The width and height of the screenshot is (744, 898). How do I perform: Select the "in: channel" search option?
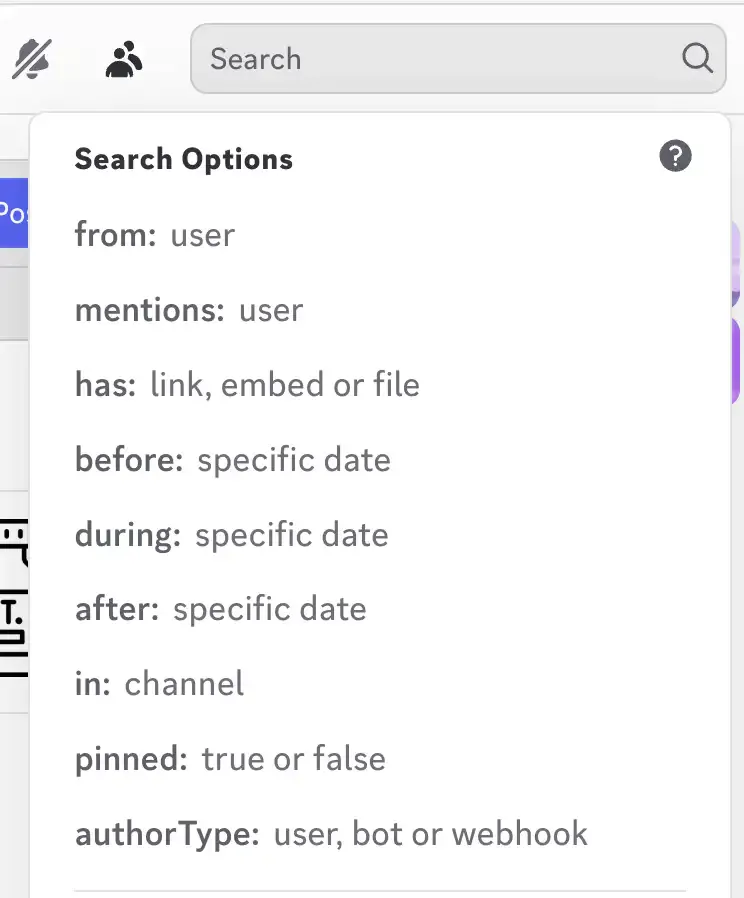pos(159,684)
